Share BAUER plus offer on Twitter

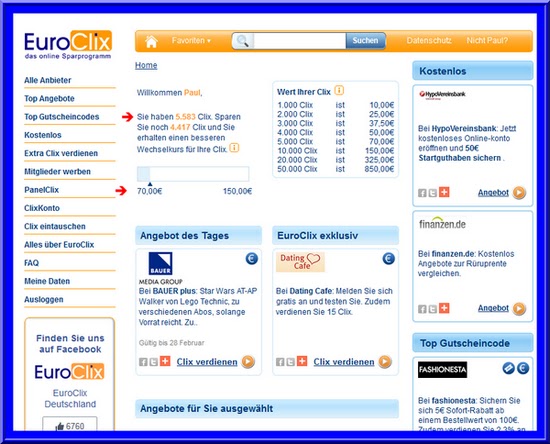pyautogui.click(x=154, y=362)
